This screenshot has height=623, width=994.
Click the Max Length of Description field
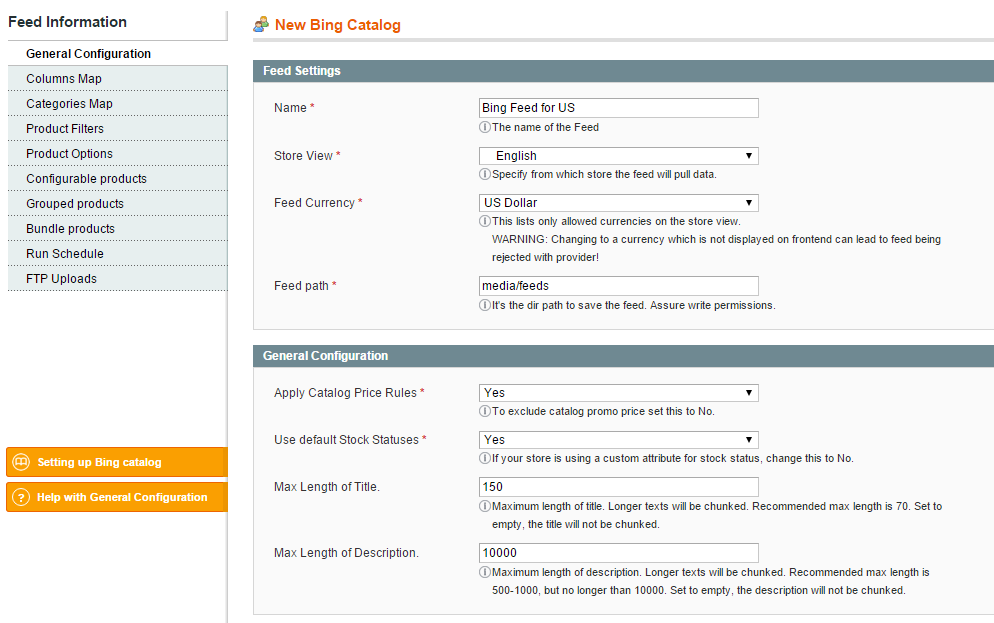coord(619,553)
